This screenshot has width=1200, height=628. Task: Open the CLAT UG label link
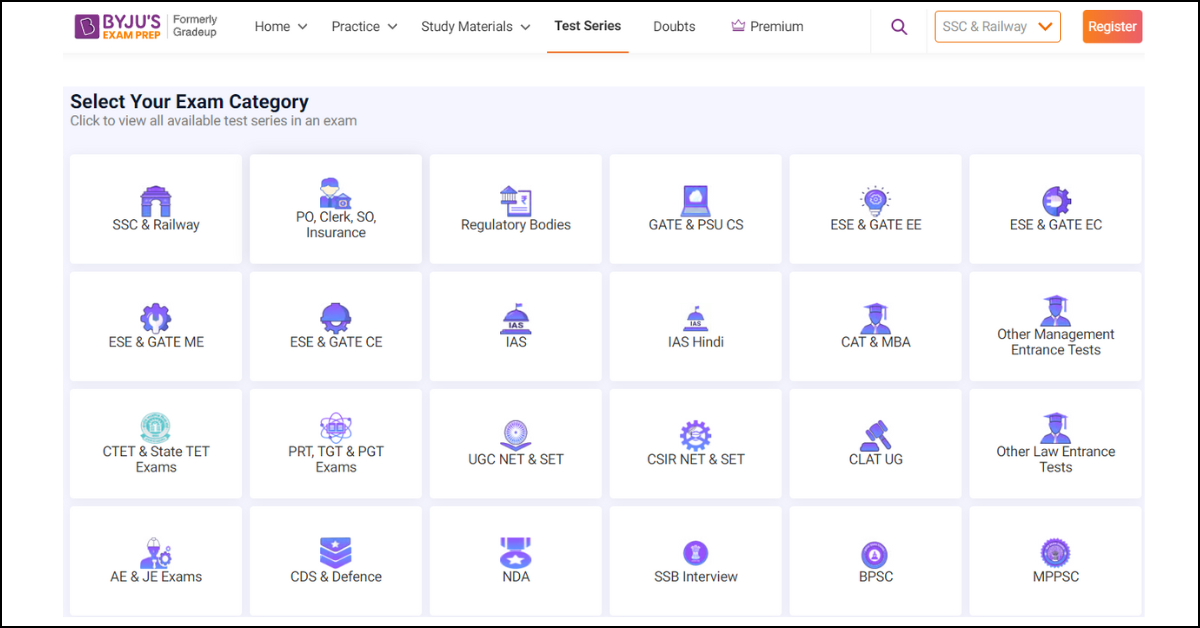pos(876,459)
